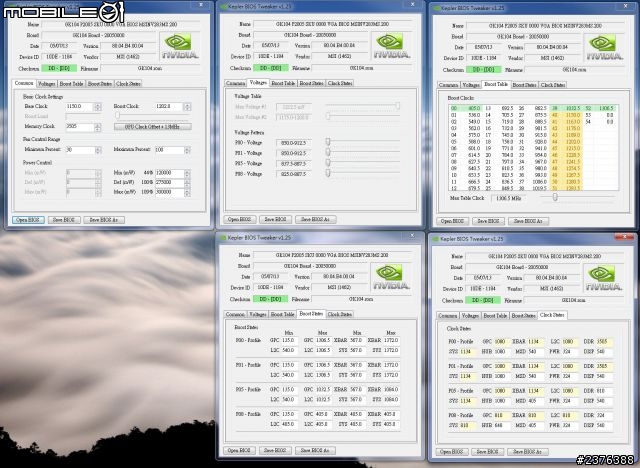The image size is (640, 468).
Task: Click NVIDIA logo in the Clock States window
Action: click(603, 279)
